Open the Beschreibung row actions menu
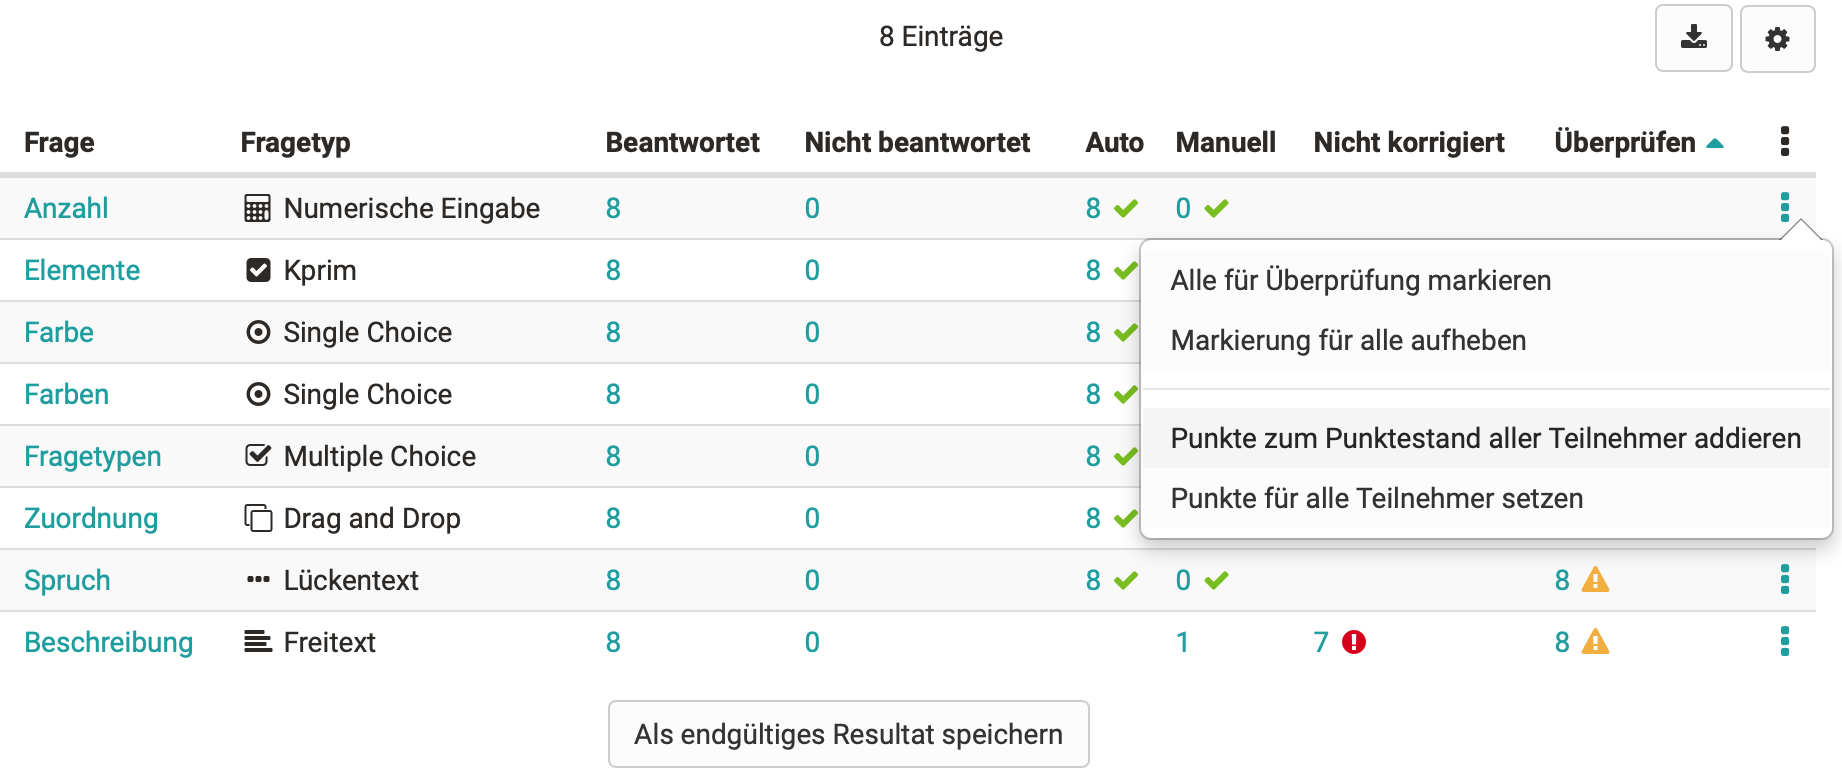The image size is (1842, 782). tap(1784, 642)
